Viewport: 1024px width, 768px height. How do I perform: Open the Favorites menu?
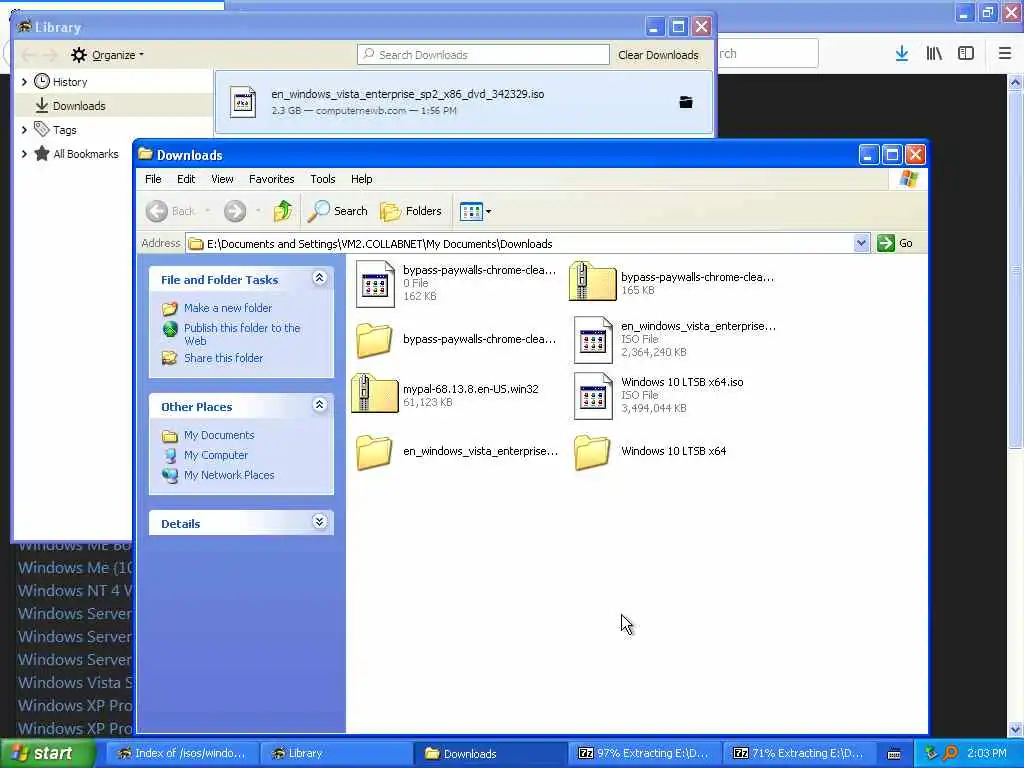272,179
